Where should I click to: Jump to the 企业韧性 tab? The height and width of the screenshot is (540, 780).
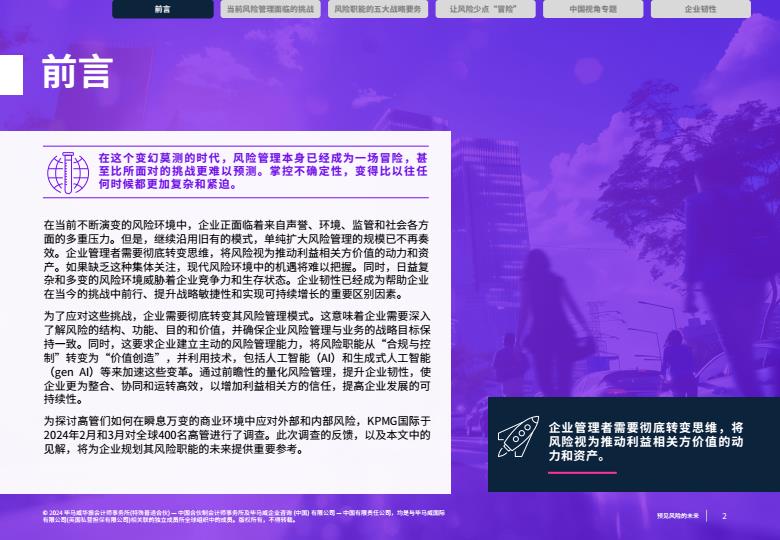coord(700,9)
